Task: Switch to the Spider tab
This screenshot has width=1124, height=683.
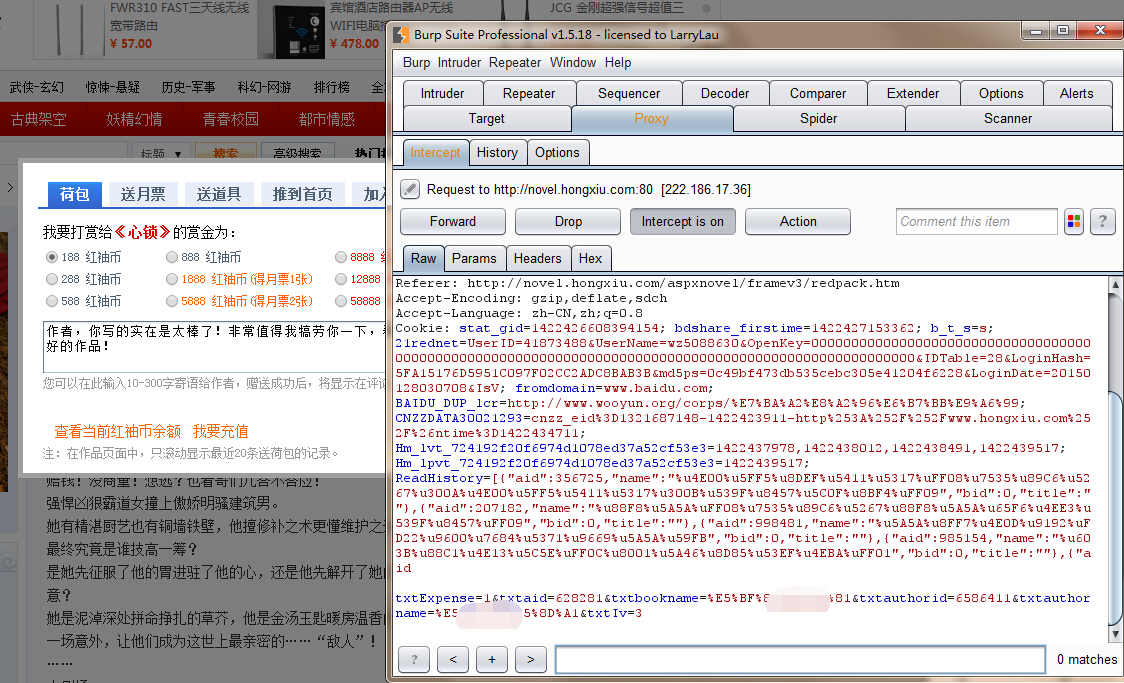Action: (x=819, y=118)
